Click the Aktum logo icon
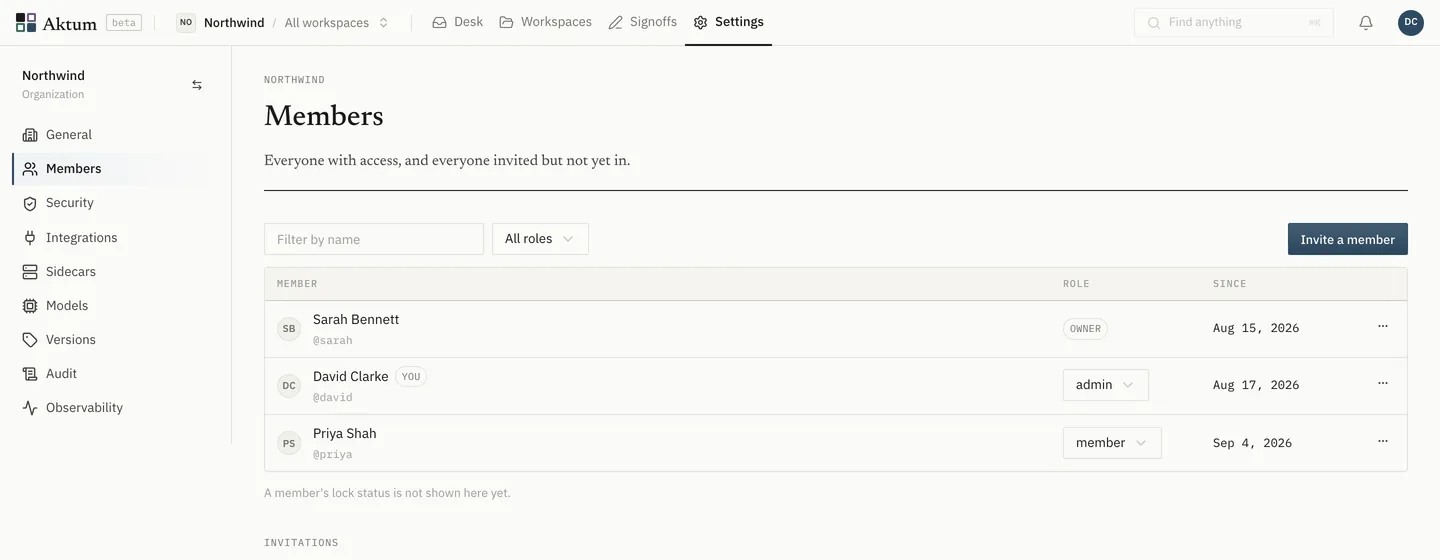 (x=26, y=22)
